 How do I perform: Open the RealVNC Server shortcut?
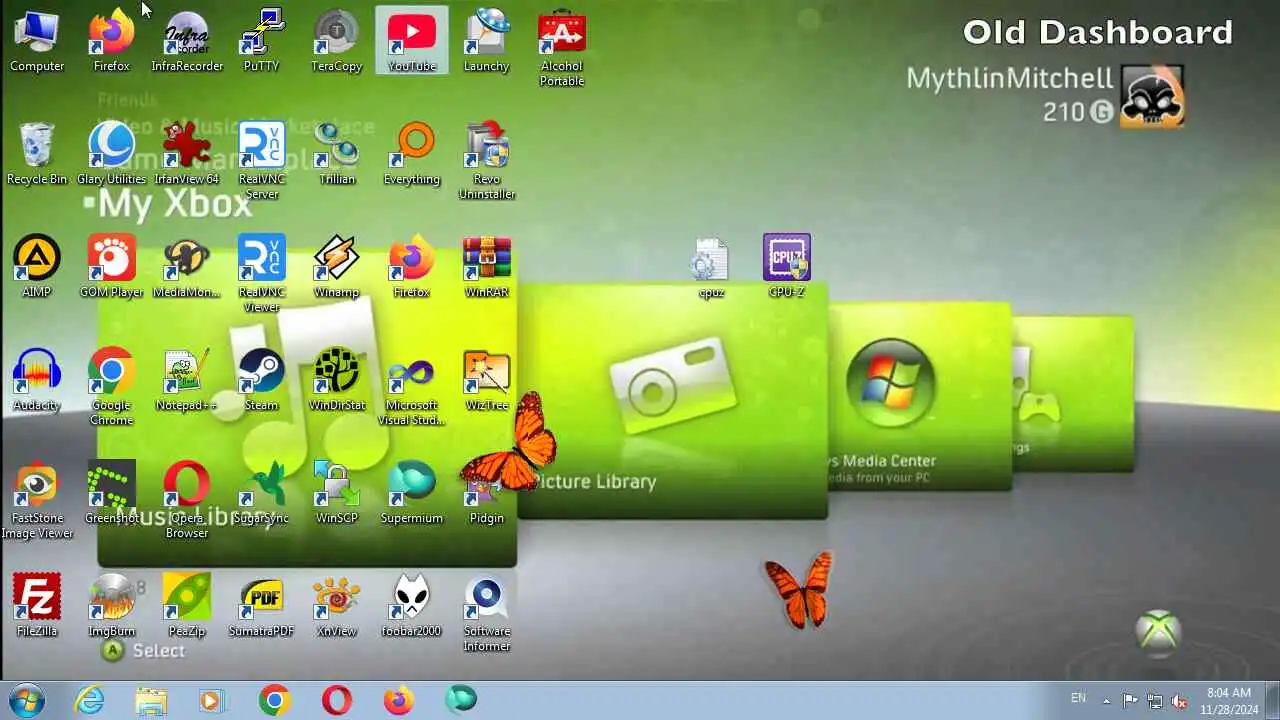[x=262, y=161]
